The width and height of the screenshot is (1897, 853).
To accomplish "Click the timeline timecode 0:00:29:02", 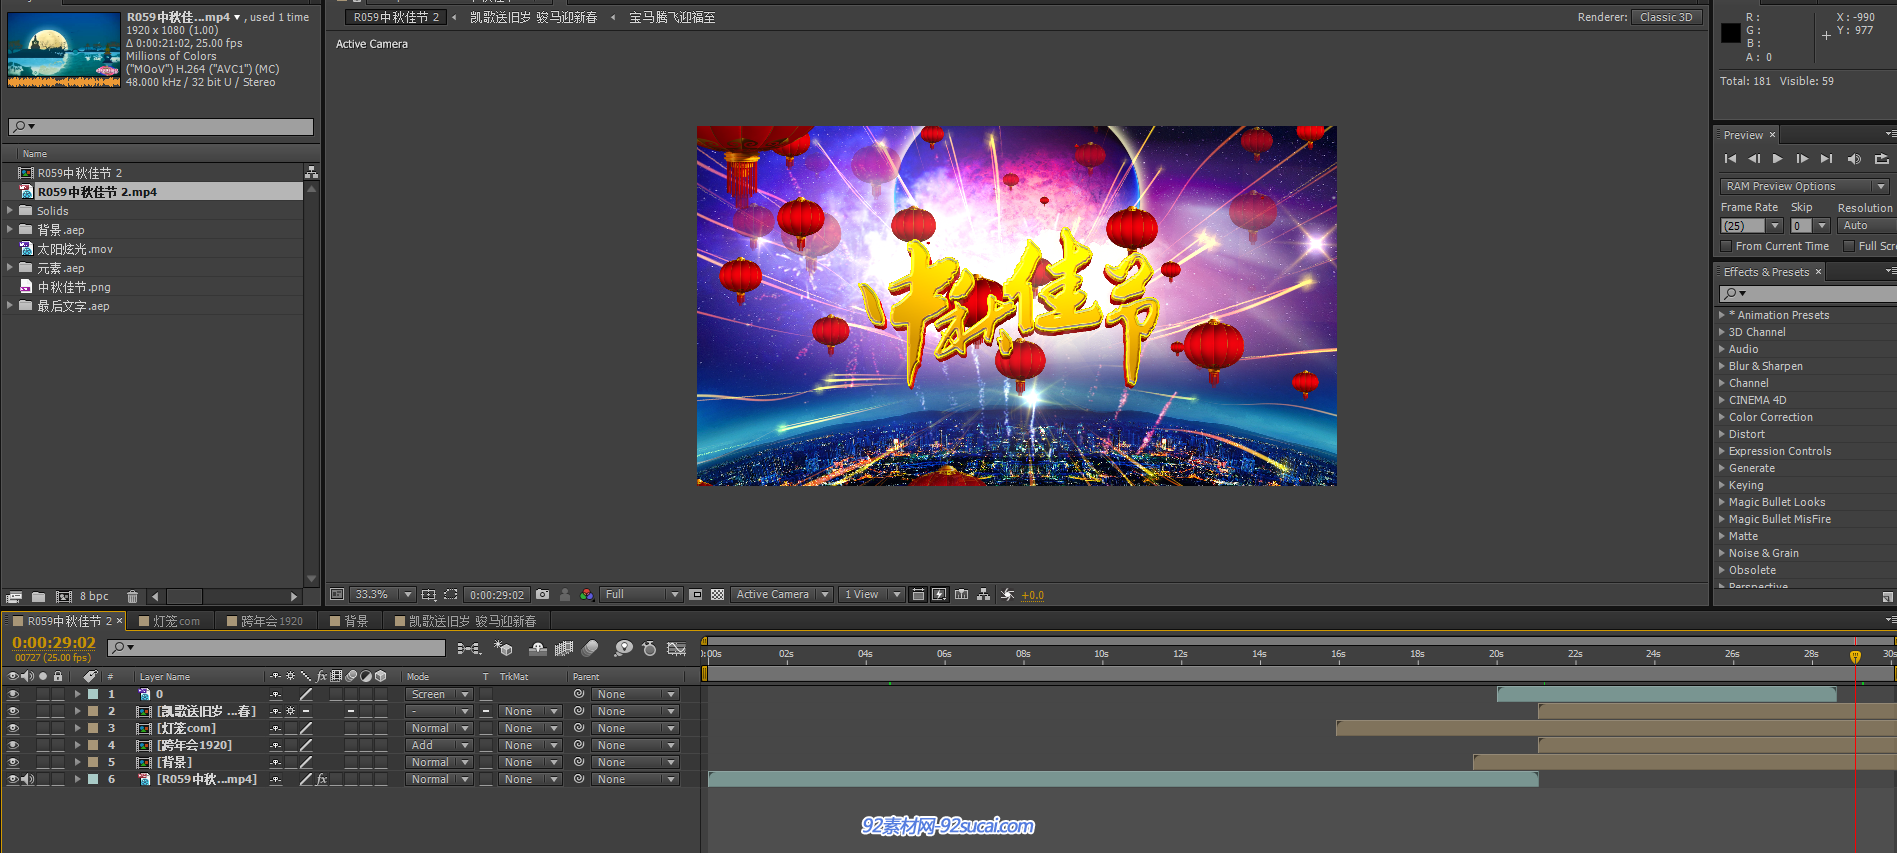I will point(54,643).
